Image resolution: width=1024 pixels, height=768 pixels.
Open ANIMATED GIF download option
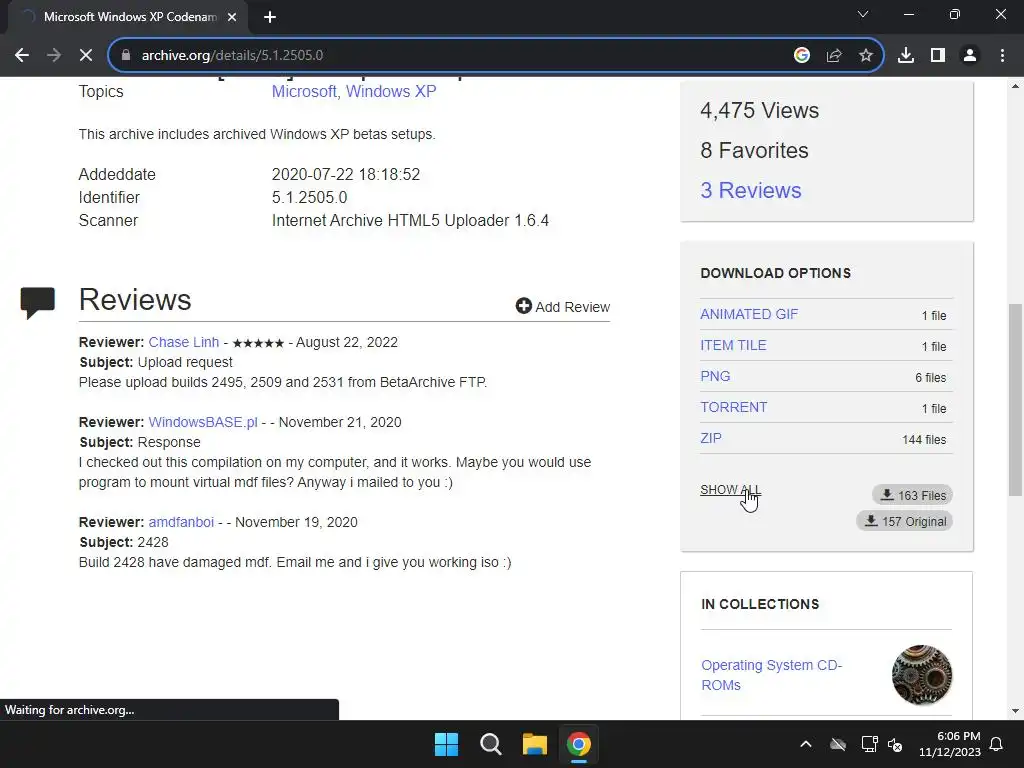[749, 314]
